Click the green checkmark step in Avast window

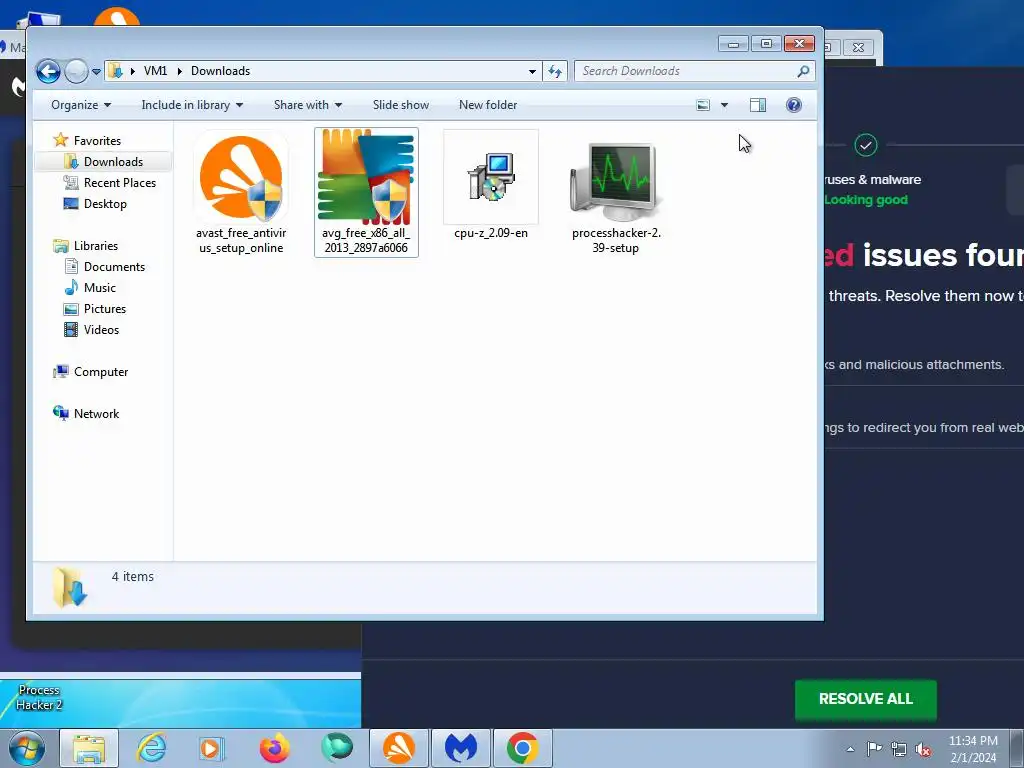tap(865, 145)
